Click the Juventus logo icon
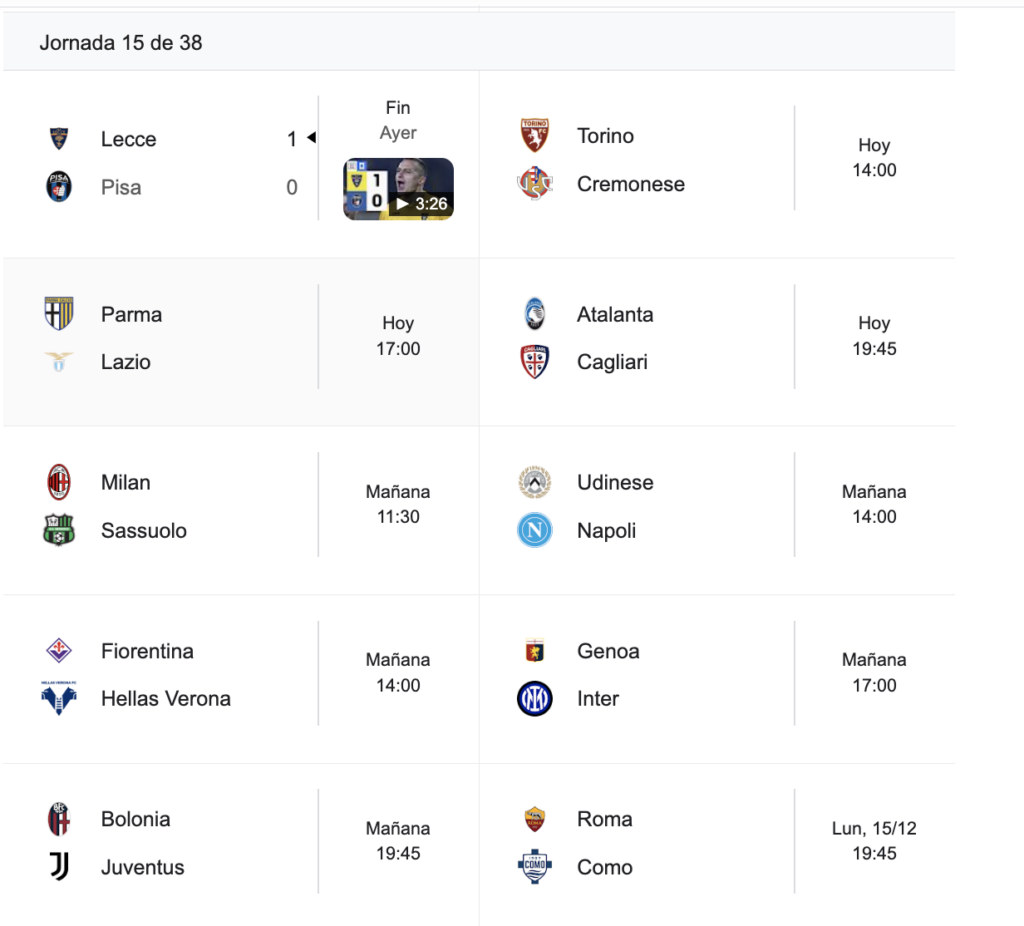The height and width of the screenshot is (926, 1024). coord(59,867)
